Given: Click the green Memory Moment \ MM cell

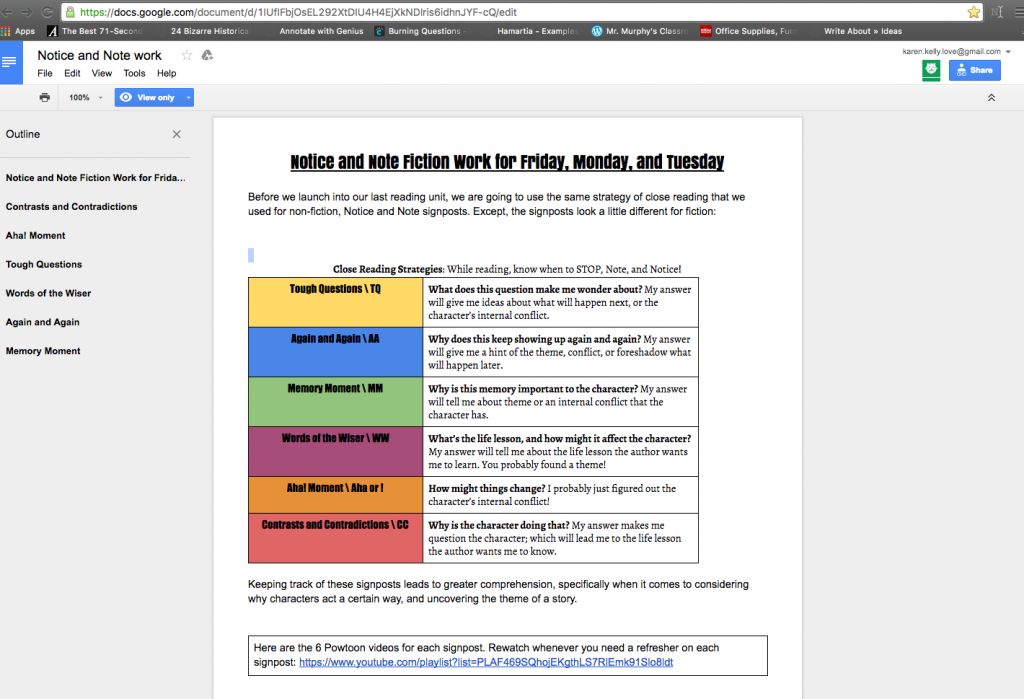Looking at the screenshot, I should click(x=335, y=402).
